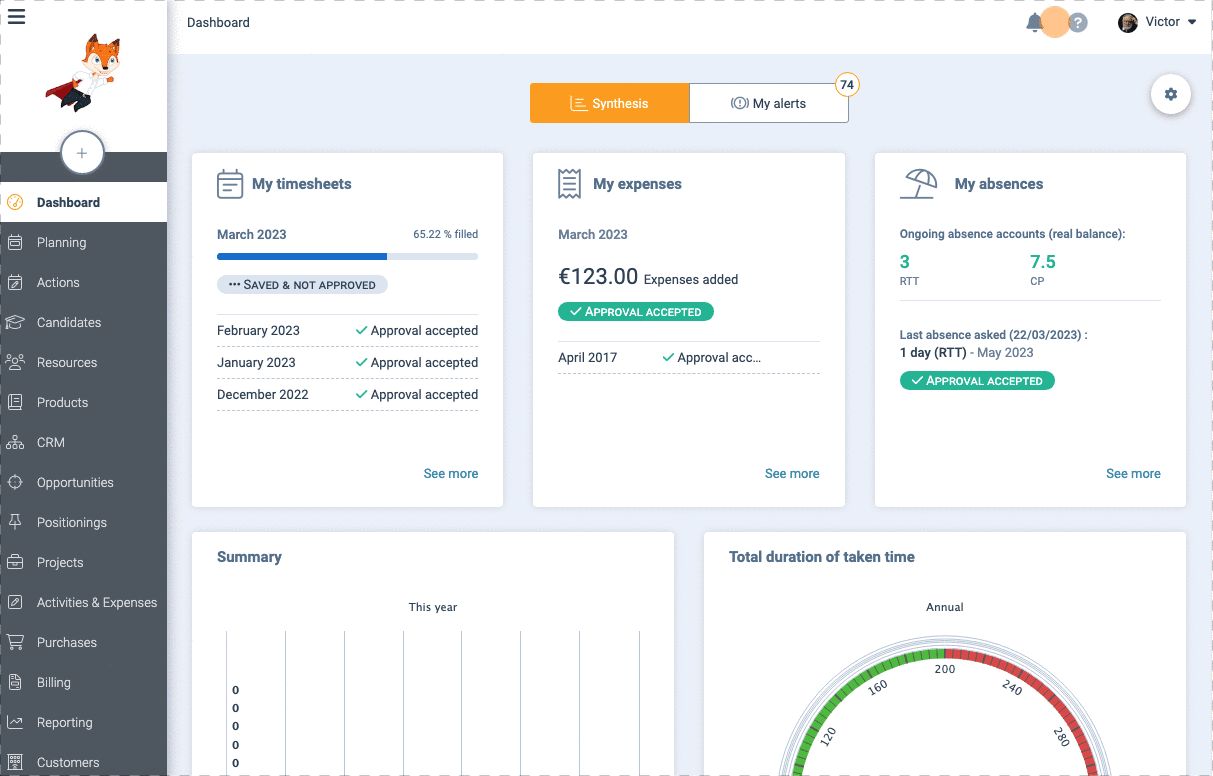Click the Candidates graduation cap icon
The height and width of the screenshot is (776, 1213).
point(15,322)
